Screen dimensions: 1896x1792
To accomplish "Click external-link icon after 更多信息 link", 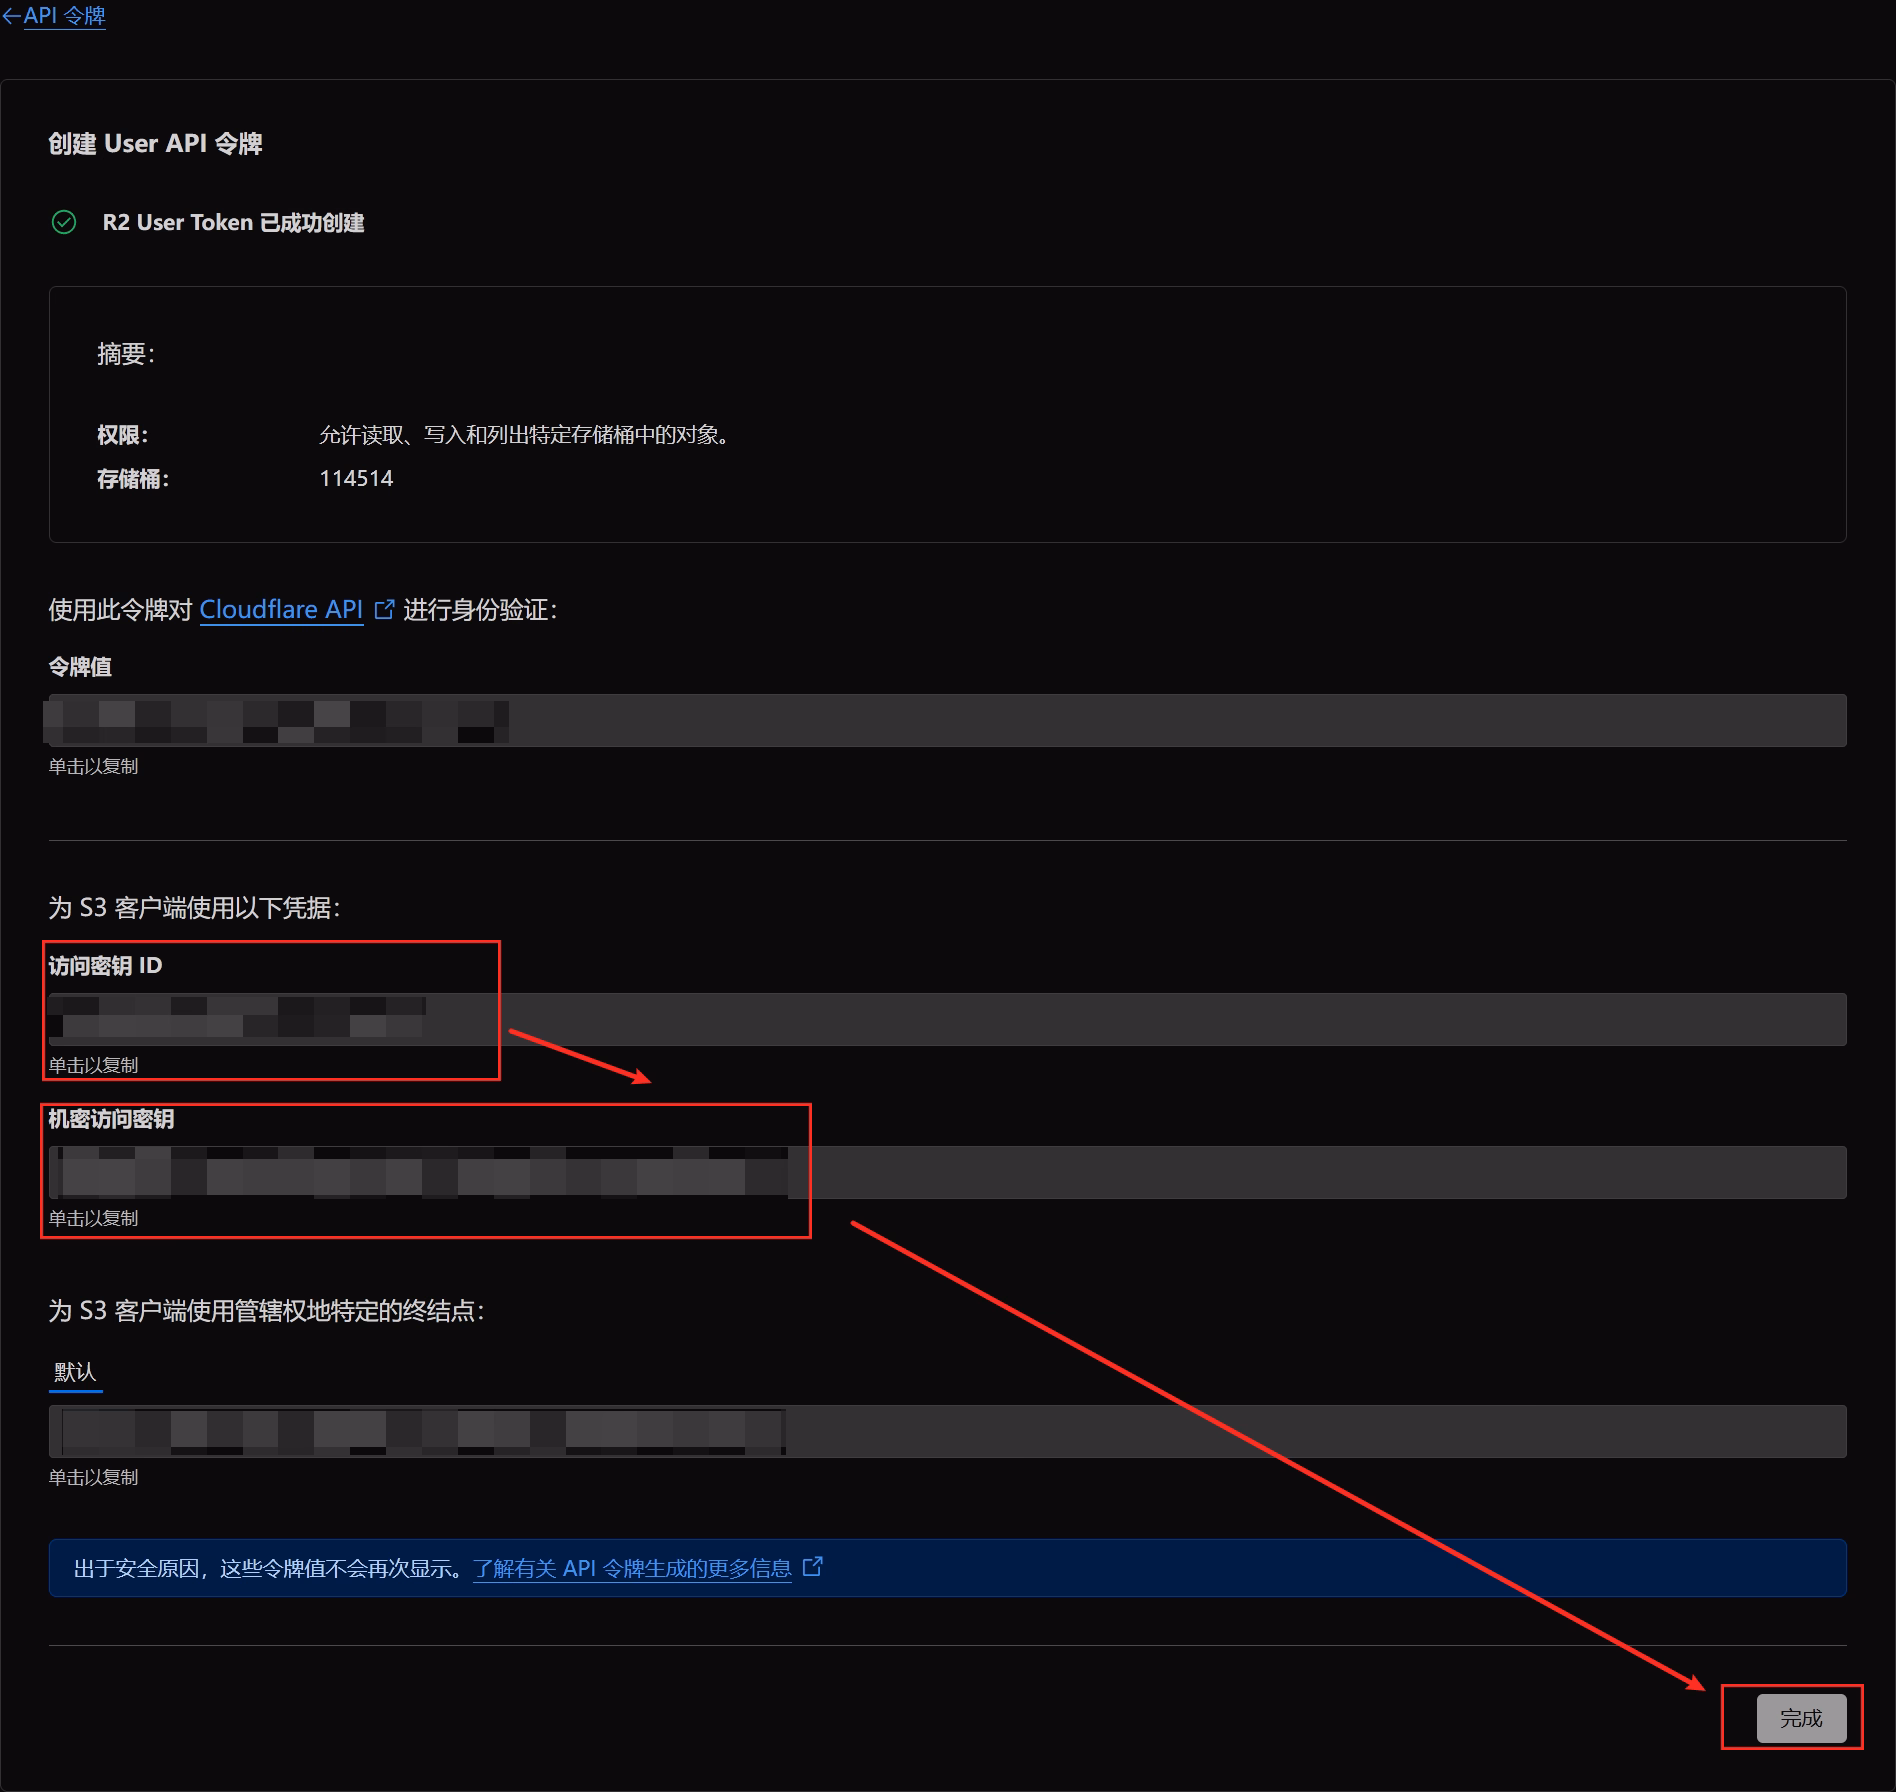I will click(x=813, y=1566).
